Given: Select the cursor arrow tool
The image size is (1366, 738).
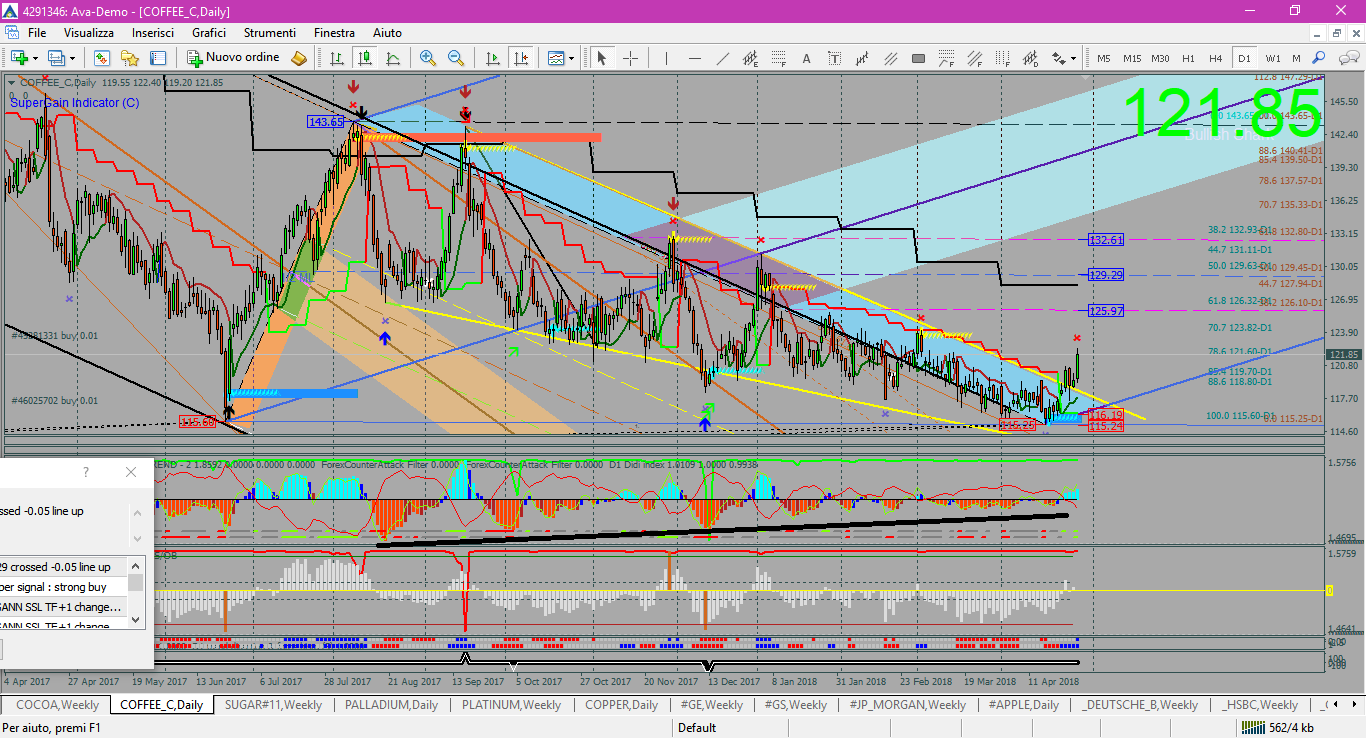Looking at the screenshot, I should click(601, 58).
